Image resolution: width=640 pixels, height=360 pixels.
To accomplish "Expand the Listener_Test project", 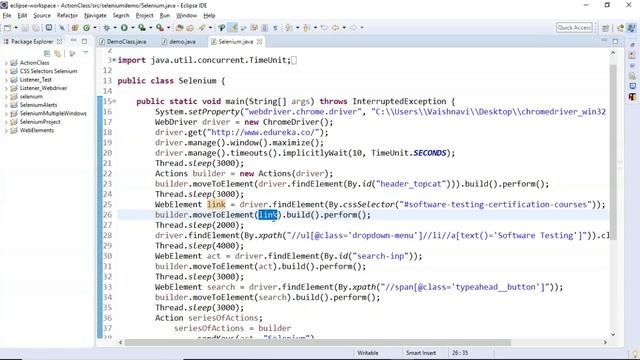I will [6, 80].
